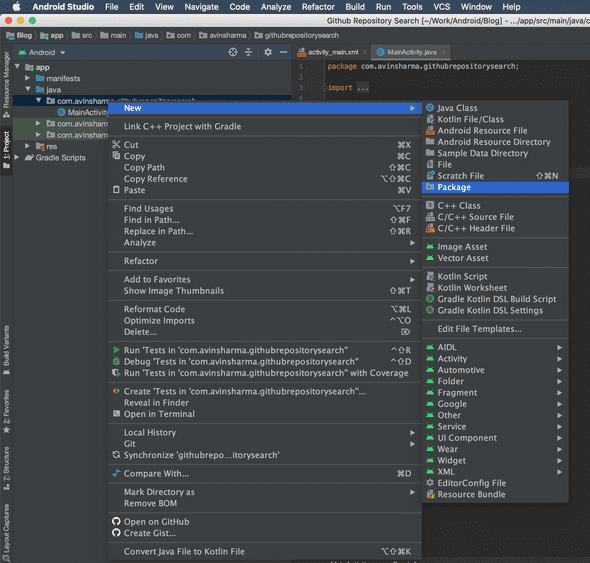Viewport: 590px width, 563px height.
Task: Switch to the MainActivity.java tab
Action: point(411,52)
